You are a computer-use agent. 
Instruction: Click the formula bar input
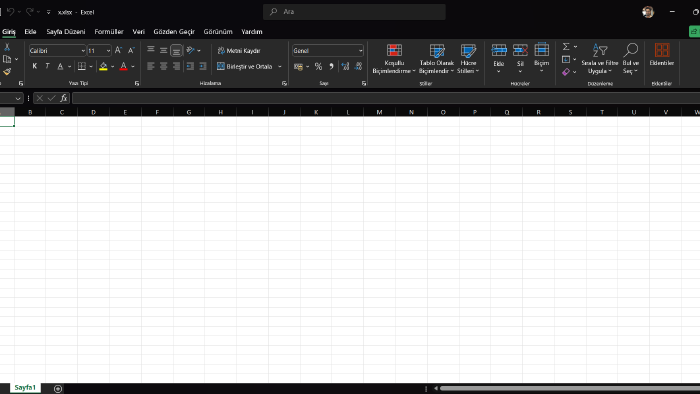point(386,98)
